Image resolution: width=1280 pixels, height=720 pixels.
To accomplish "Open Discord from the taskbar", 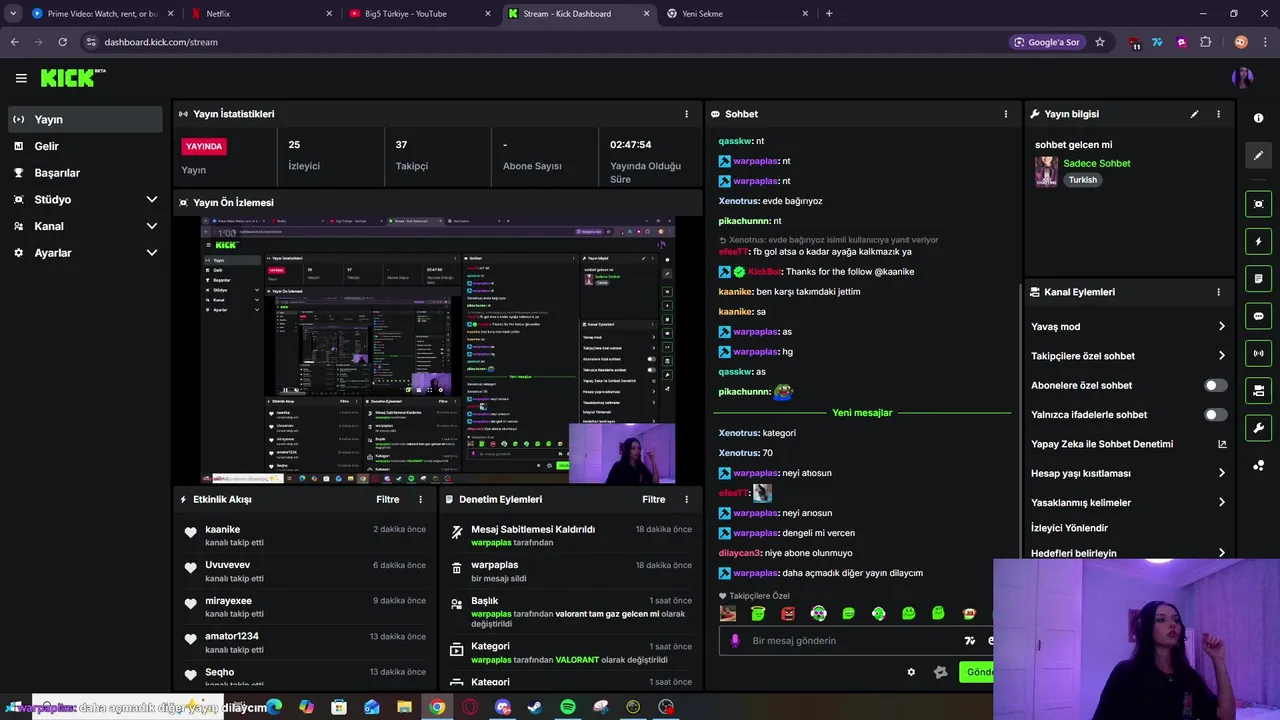I will coord(503,707).
